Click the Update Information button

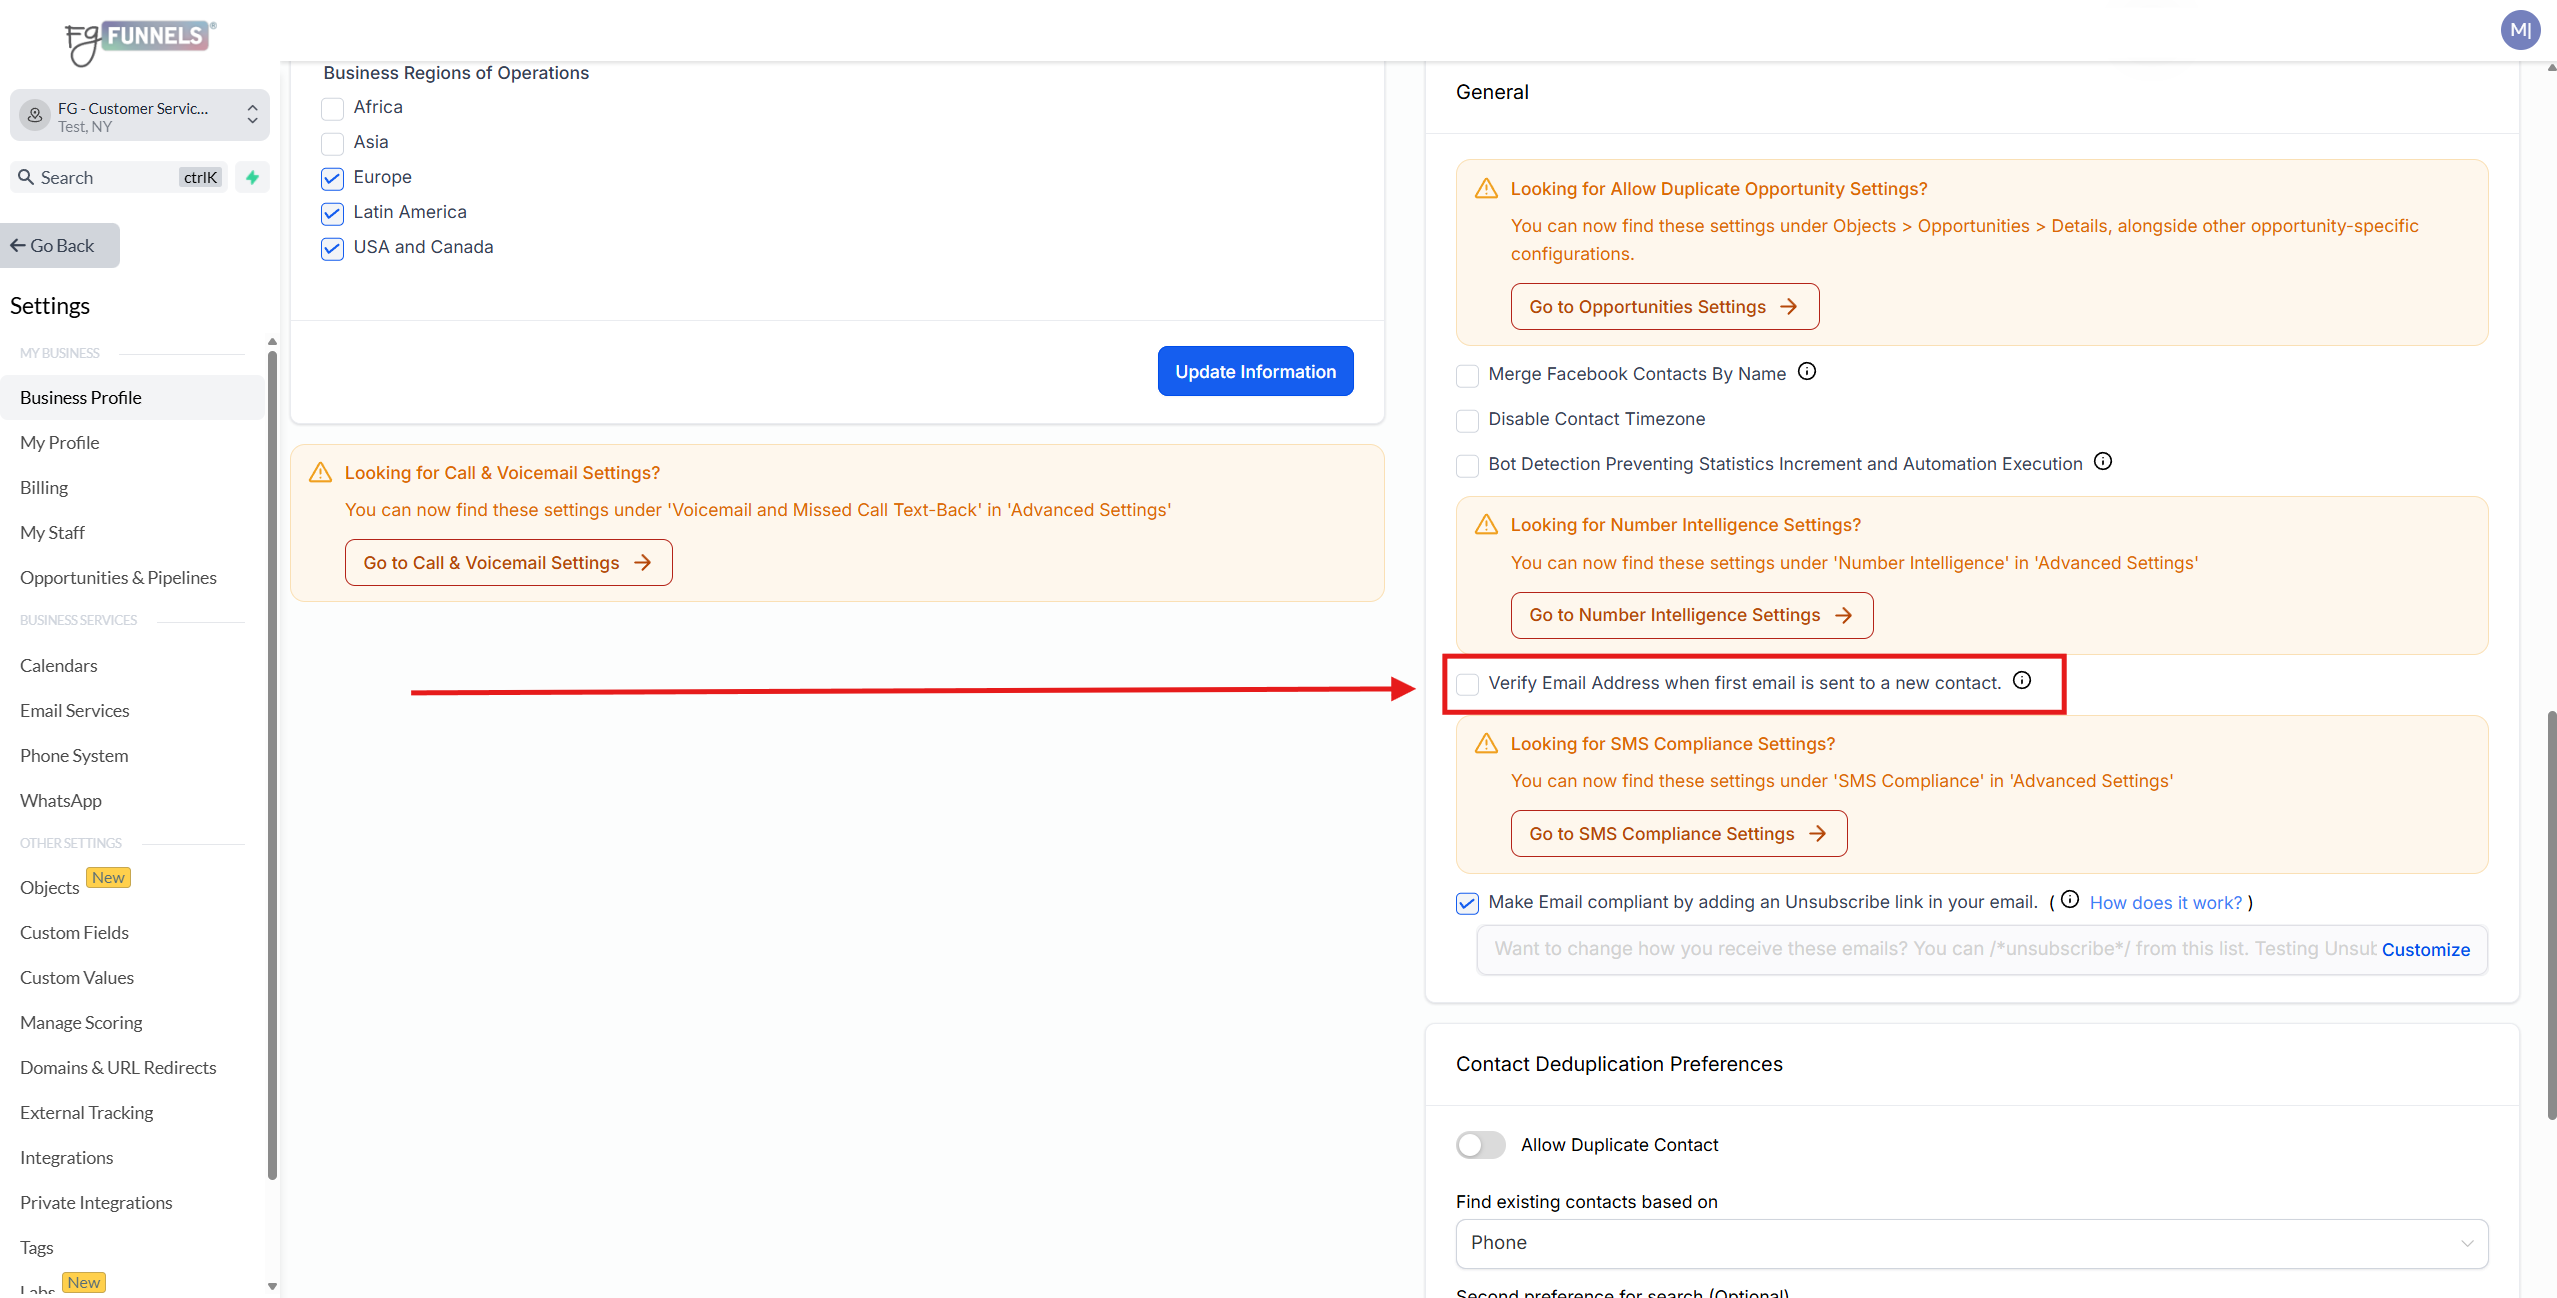click(1255, 372)
